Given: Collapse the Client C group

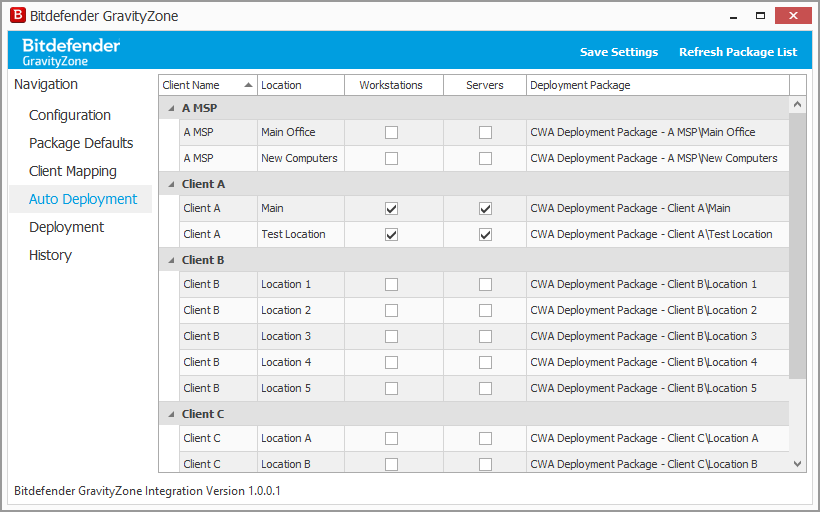Looking at the screenshot, I should [x=171, y=414].
